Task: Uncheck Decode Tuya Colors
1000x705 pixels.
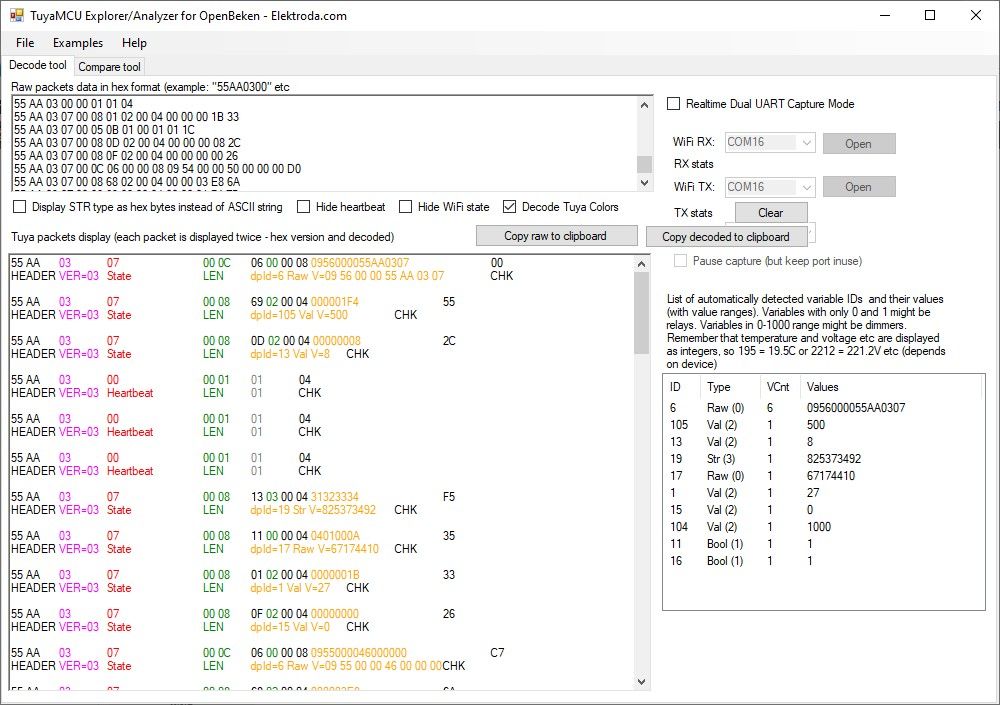Action: 510,207
